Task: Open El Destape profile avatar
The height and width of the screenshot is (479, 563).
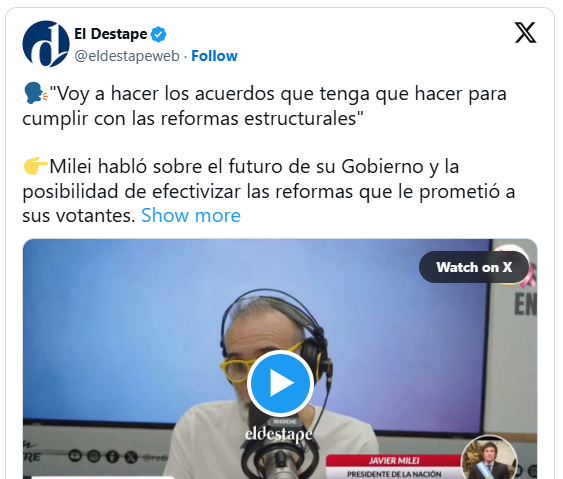Action: (x=46, y=44)
